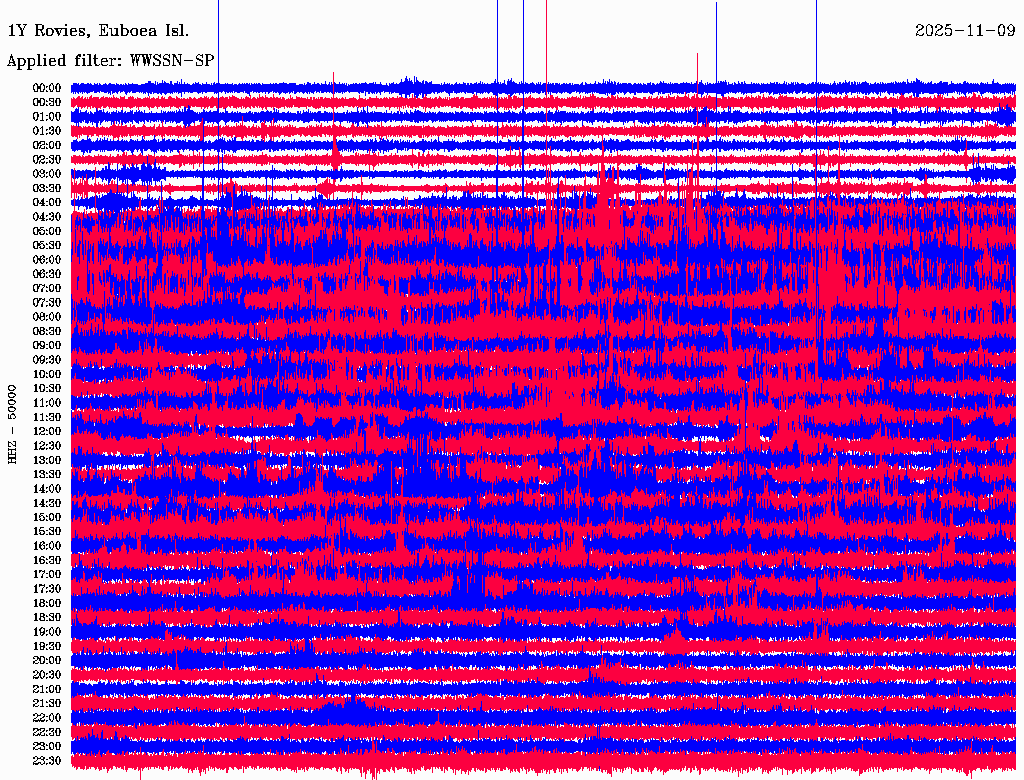The width and height of the screenshot is (1024, 780).
Task: Click the 08:00 time marker
Action: pyautogui.click(x=46, y=317)
